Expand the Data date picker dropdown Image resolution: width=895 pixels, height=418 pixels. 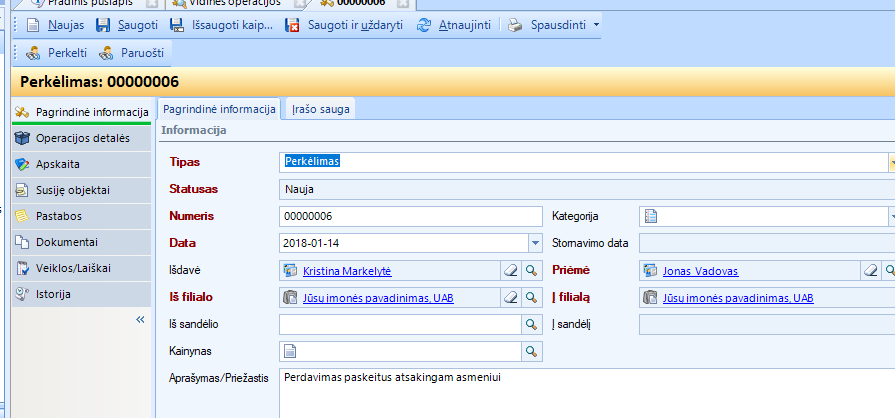(x=534, y=243)
